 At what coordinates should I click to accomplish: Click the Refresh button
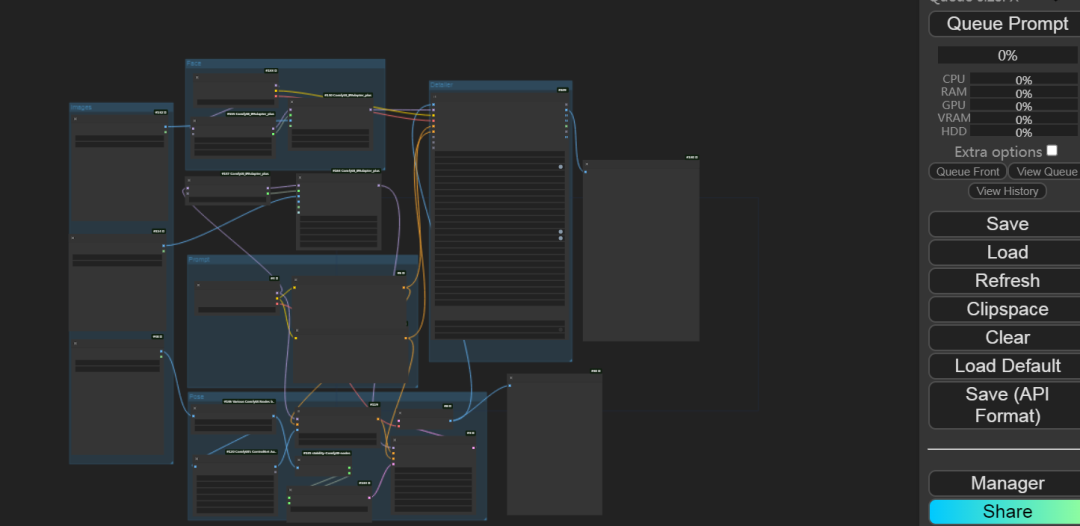[x=1006, y=281]
